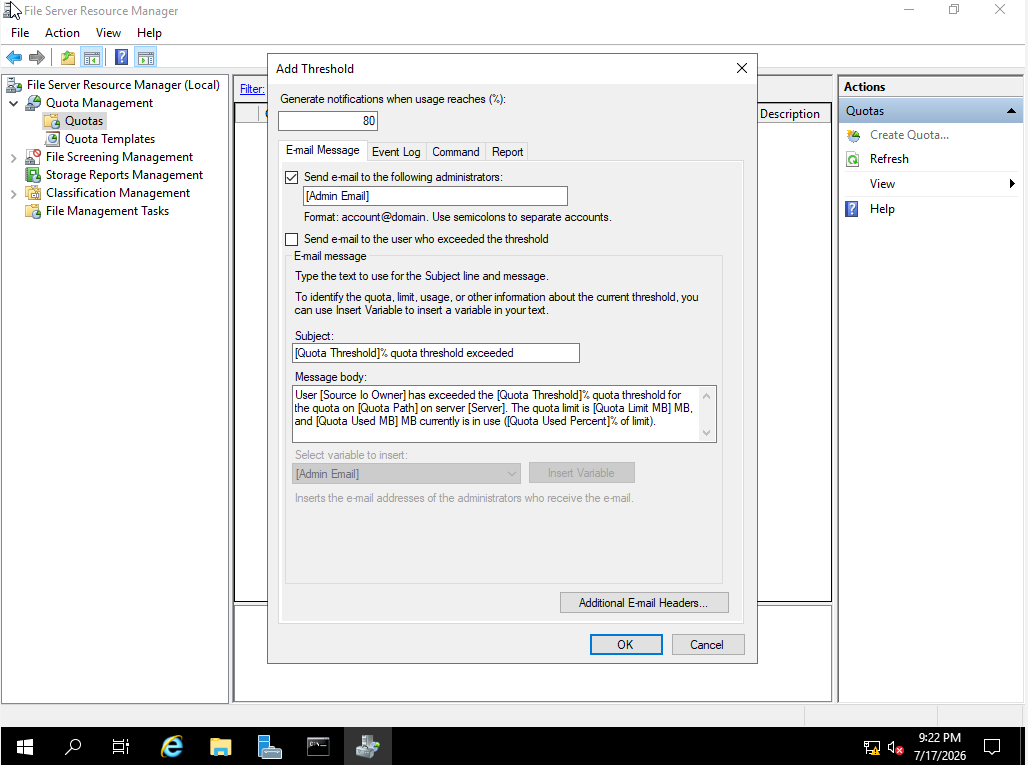Open the Help menu in menu bar
This screenshot has height=765, width=1028.
(149, 33)
